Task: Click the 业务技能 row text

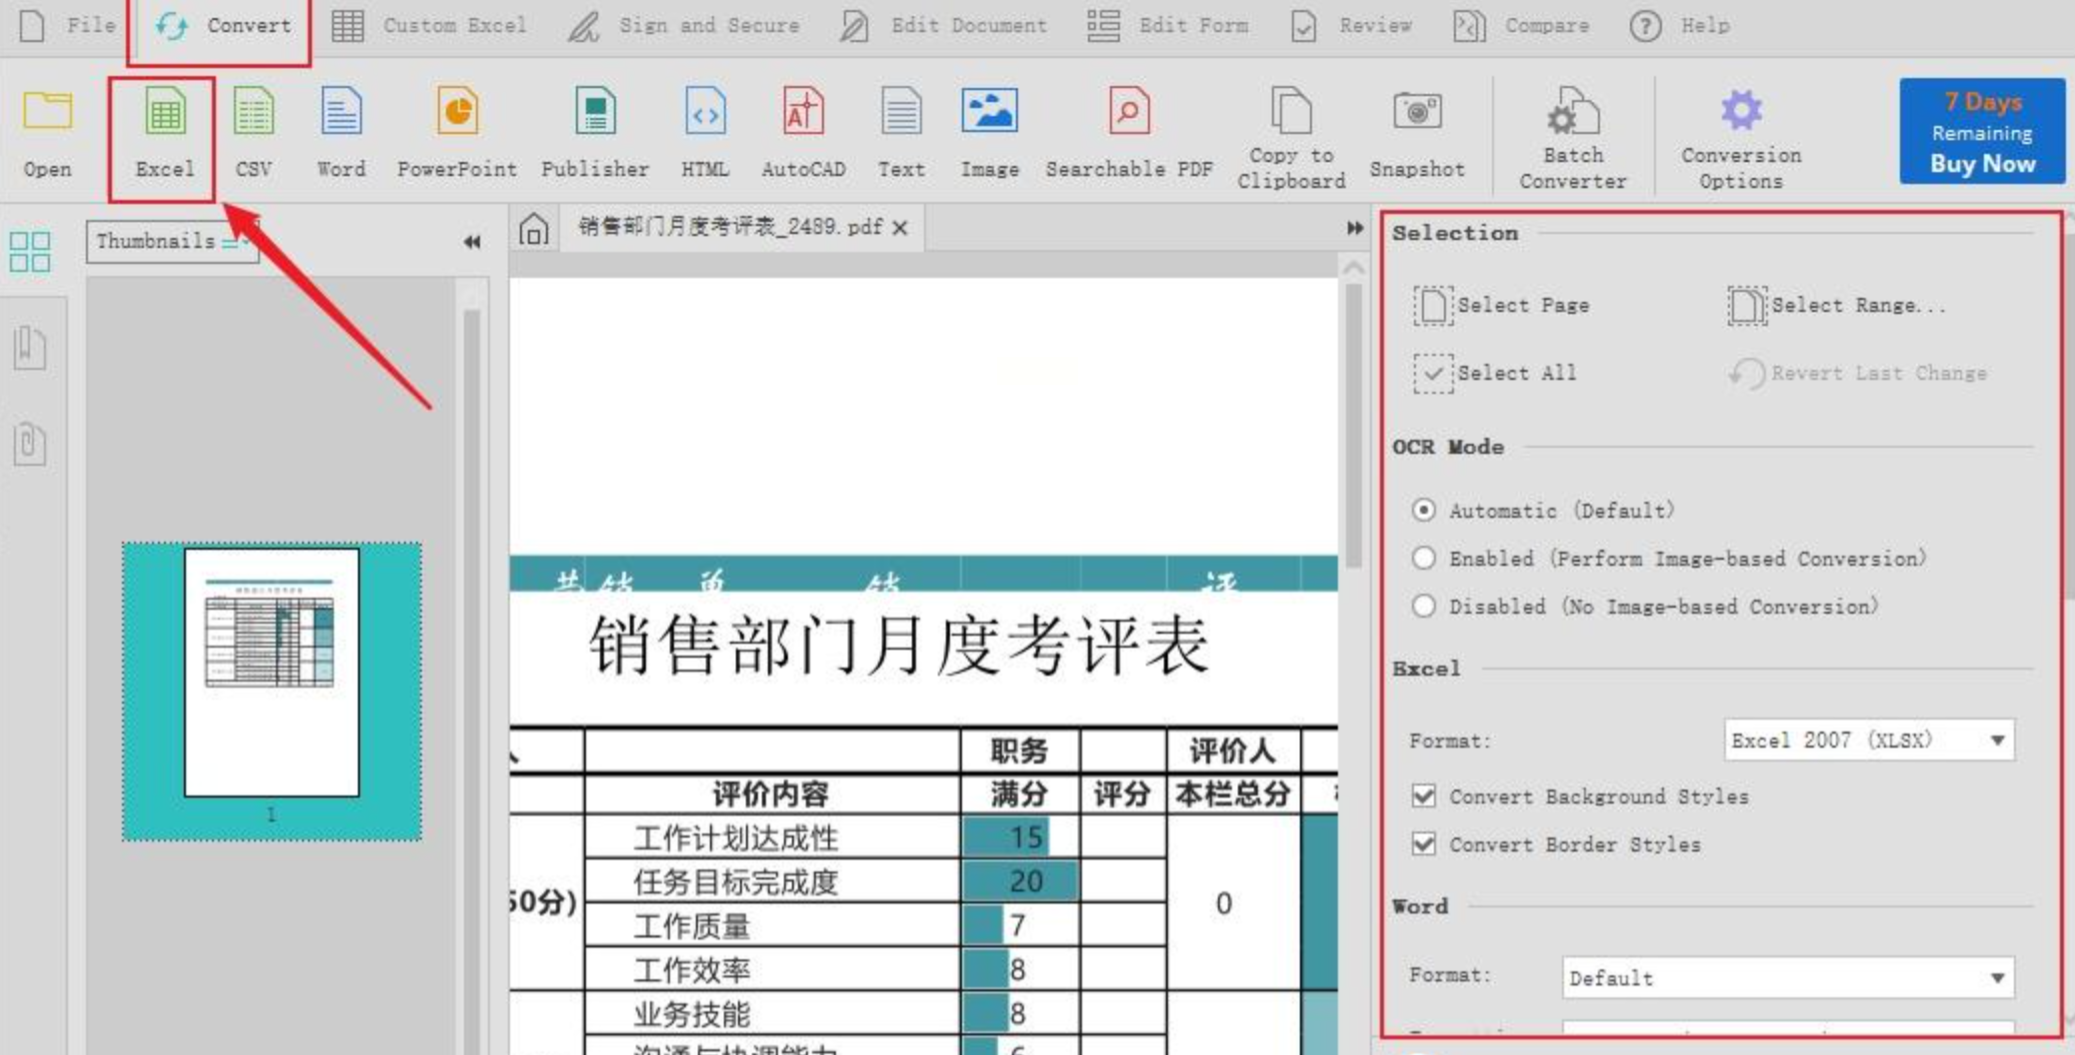Action: [x=692, y=1014]
